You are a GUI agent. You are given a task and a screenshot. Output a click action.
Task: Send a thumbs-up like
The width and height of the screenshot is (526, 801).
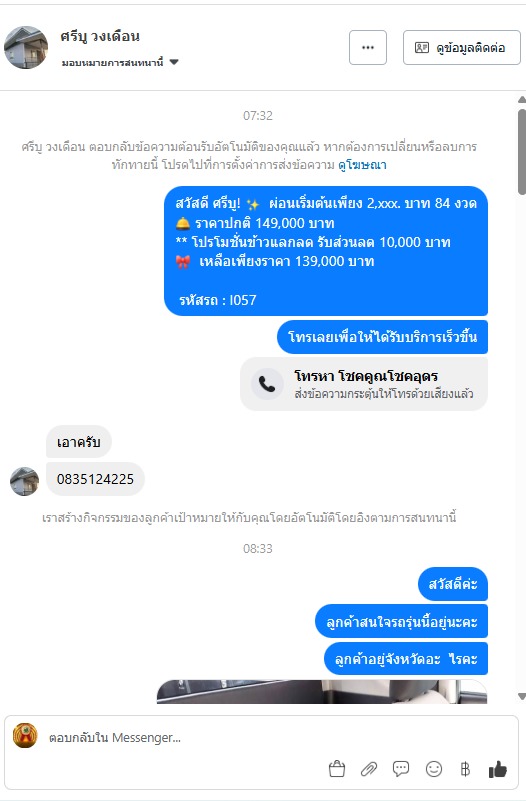pos(497,769)
